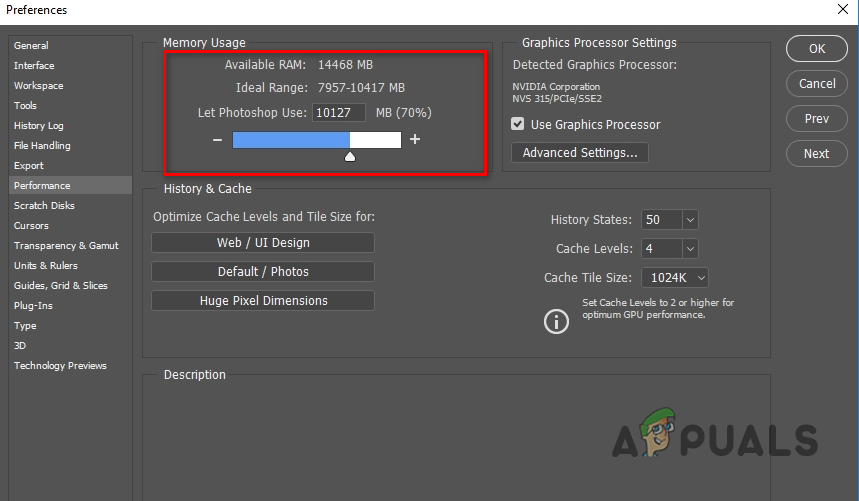Select Workspace preferences category
Screen dimensions: 859x501
70,85
